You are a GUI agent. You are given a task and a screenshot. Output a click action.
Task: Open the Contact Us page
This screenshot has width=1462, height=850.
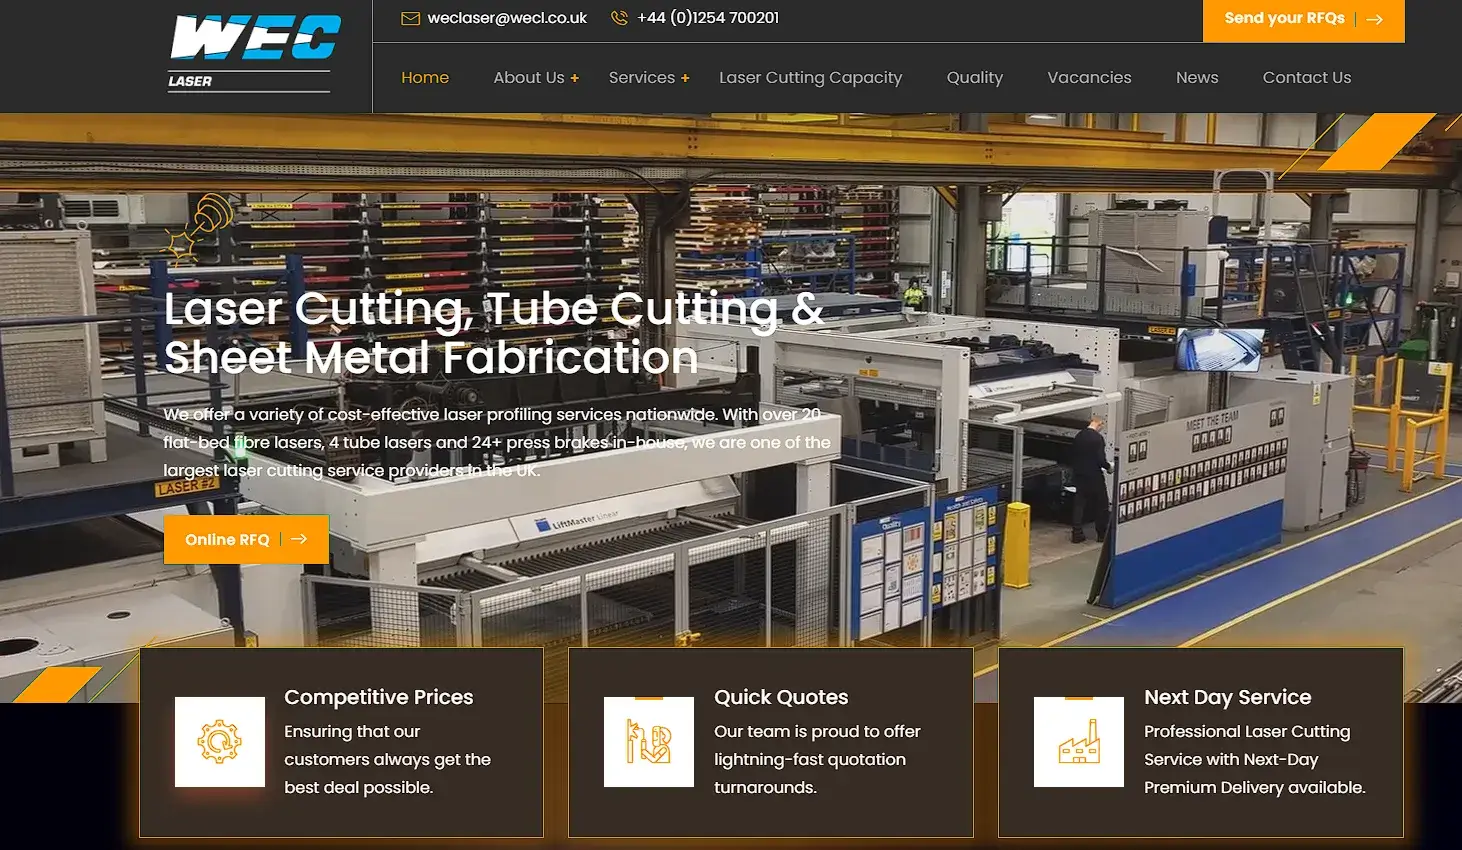(x=1306, y=78)
